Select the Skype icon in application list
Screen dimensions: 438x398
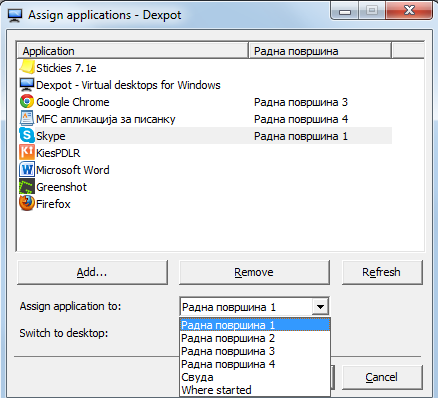[x=27, y=136]
